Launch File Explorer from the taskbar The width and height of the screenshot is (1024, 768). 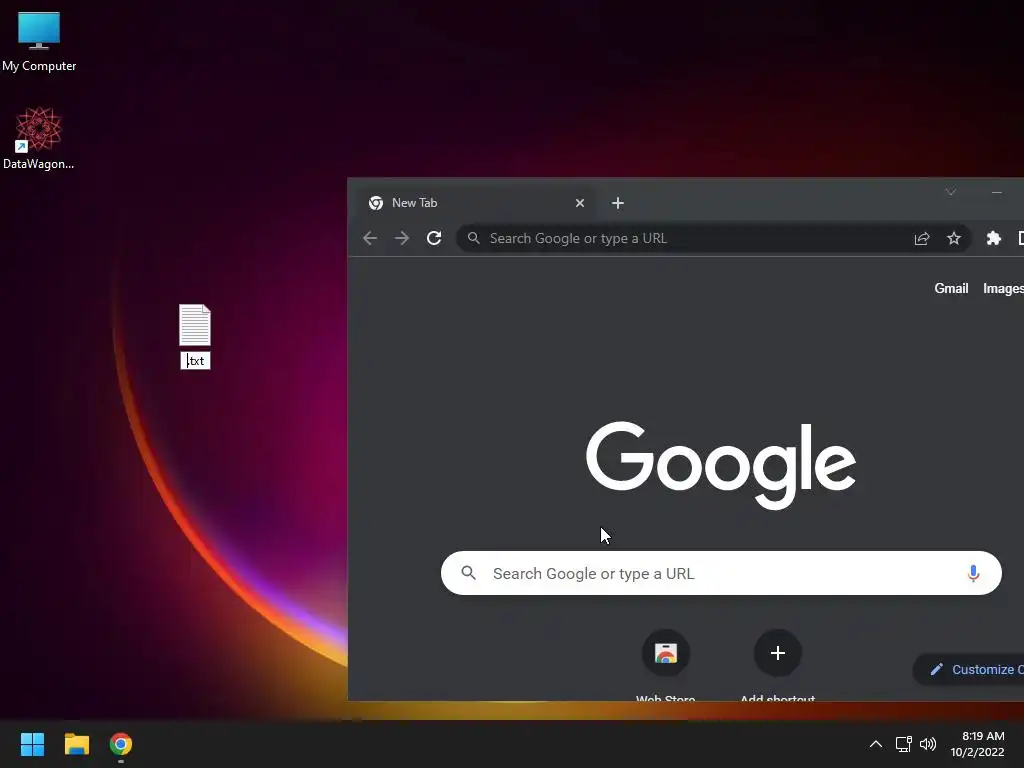coord(76,744)
